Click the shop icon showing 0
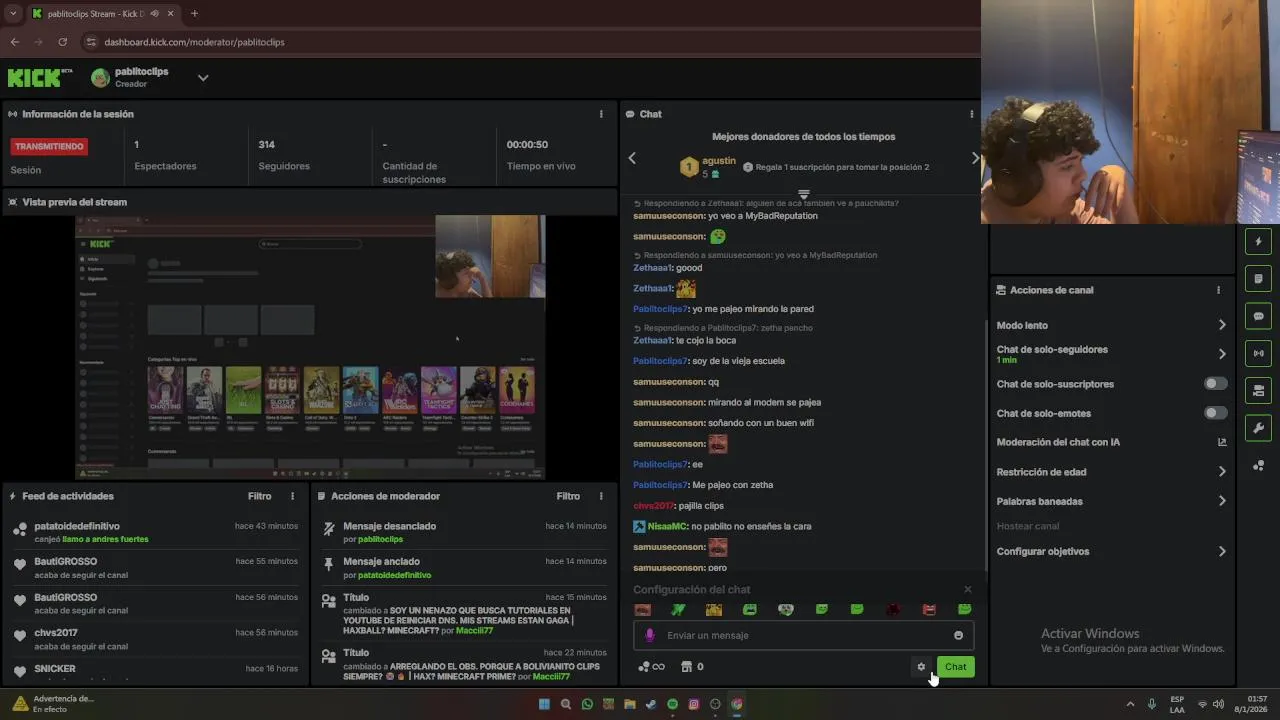Image resolution: width=1280 pixels, height=720 pixels. tap(692, 667)
